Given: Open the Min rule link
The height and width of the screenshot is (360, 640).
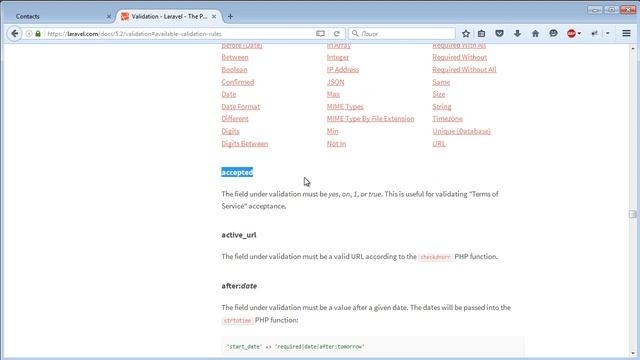Looking at the screenshot, I should 332,131.
